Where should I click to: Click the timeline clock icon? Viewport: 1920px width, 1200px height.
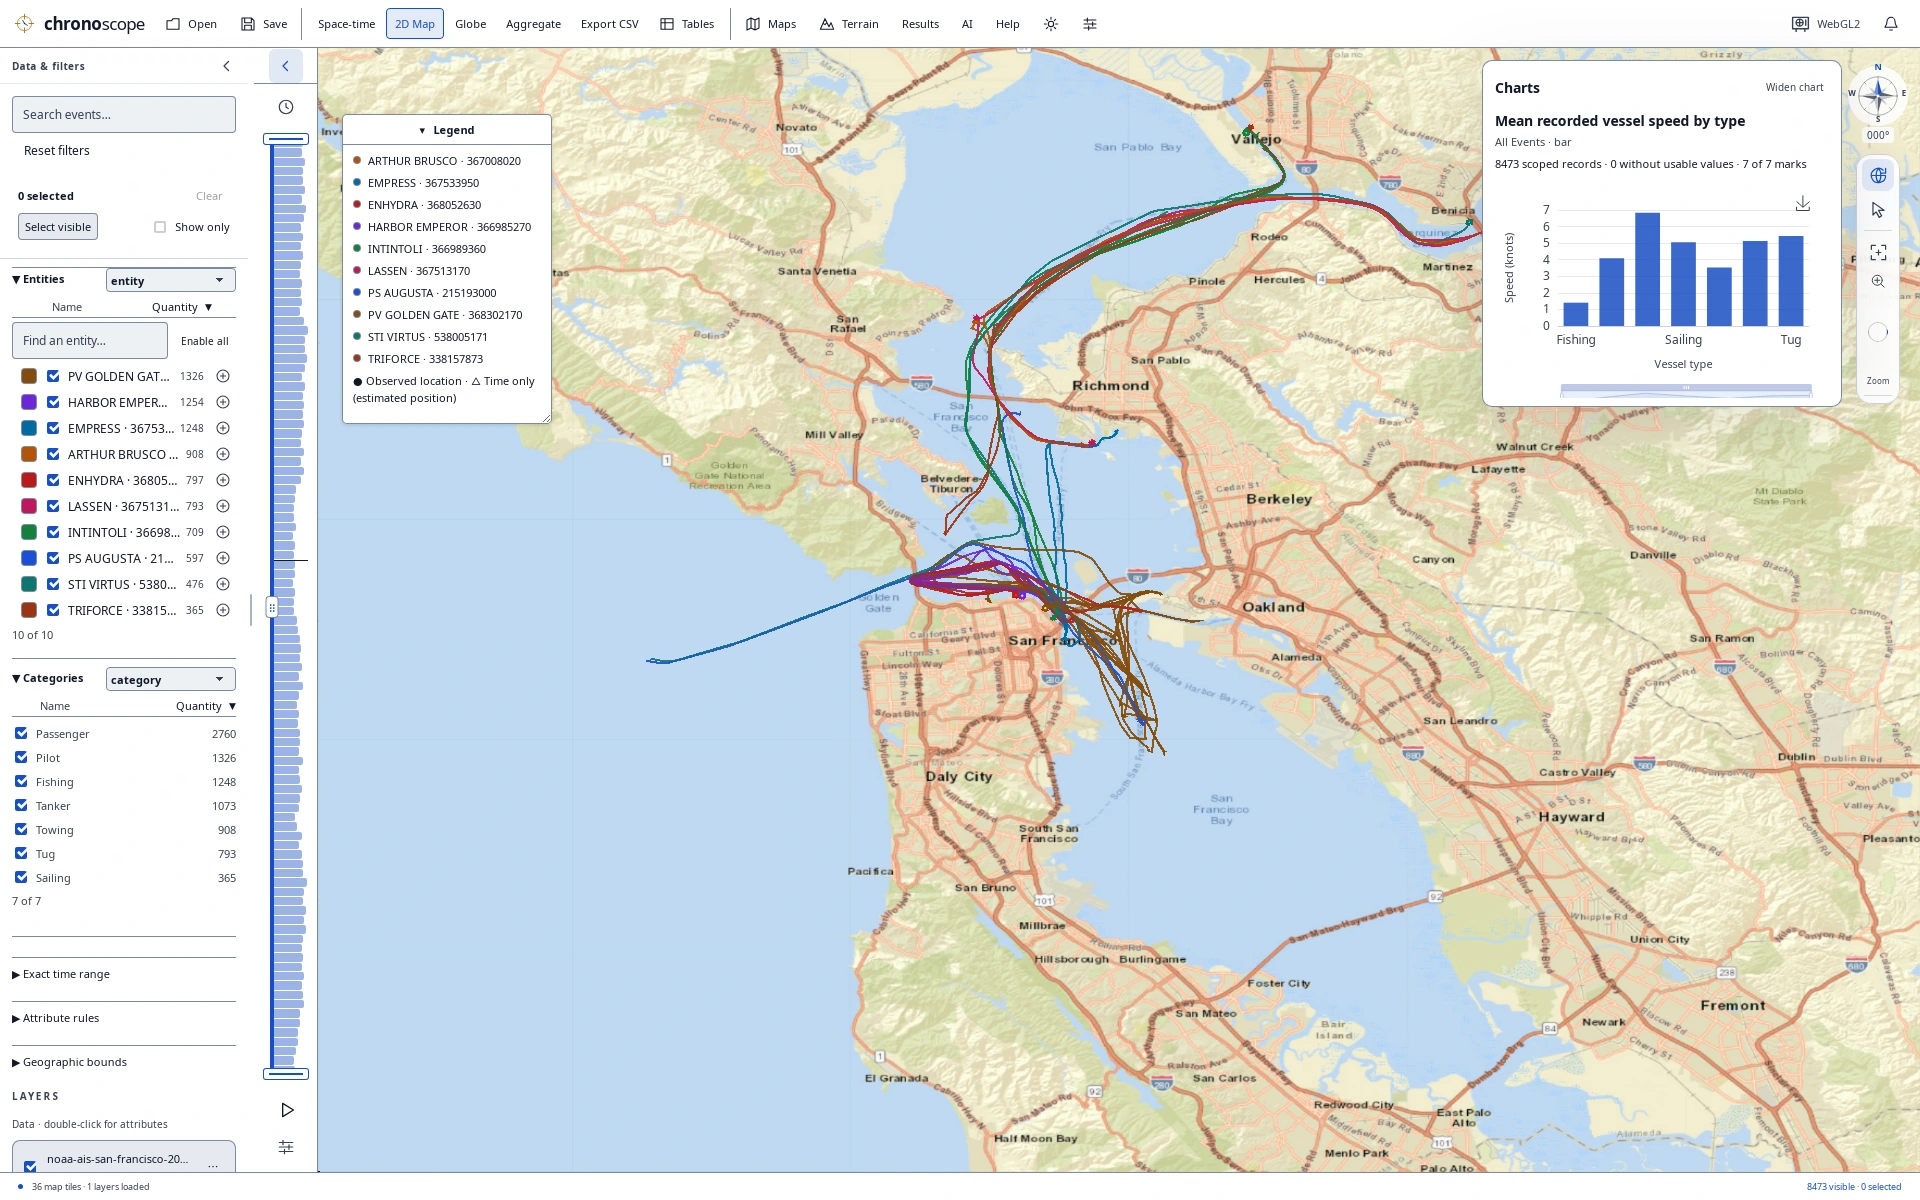click(x=286, y=107)
